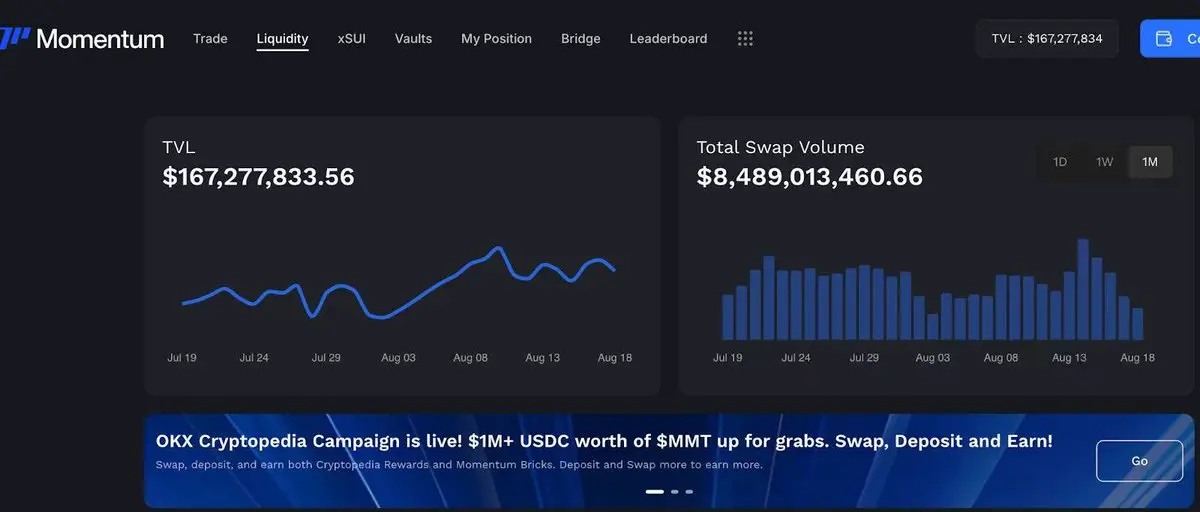Select the second banner carousel dot
The height and width of the screenshot is (512, 1200).
tap(675, 492)
